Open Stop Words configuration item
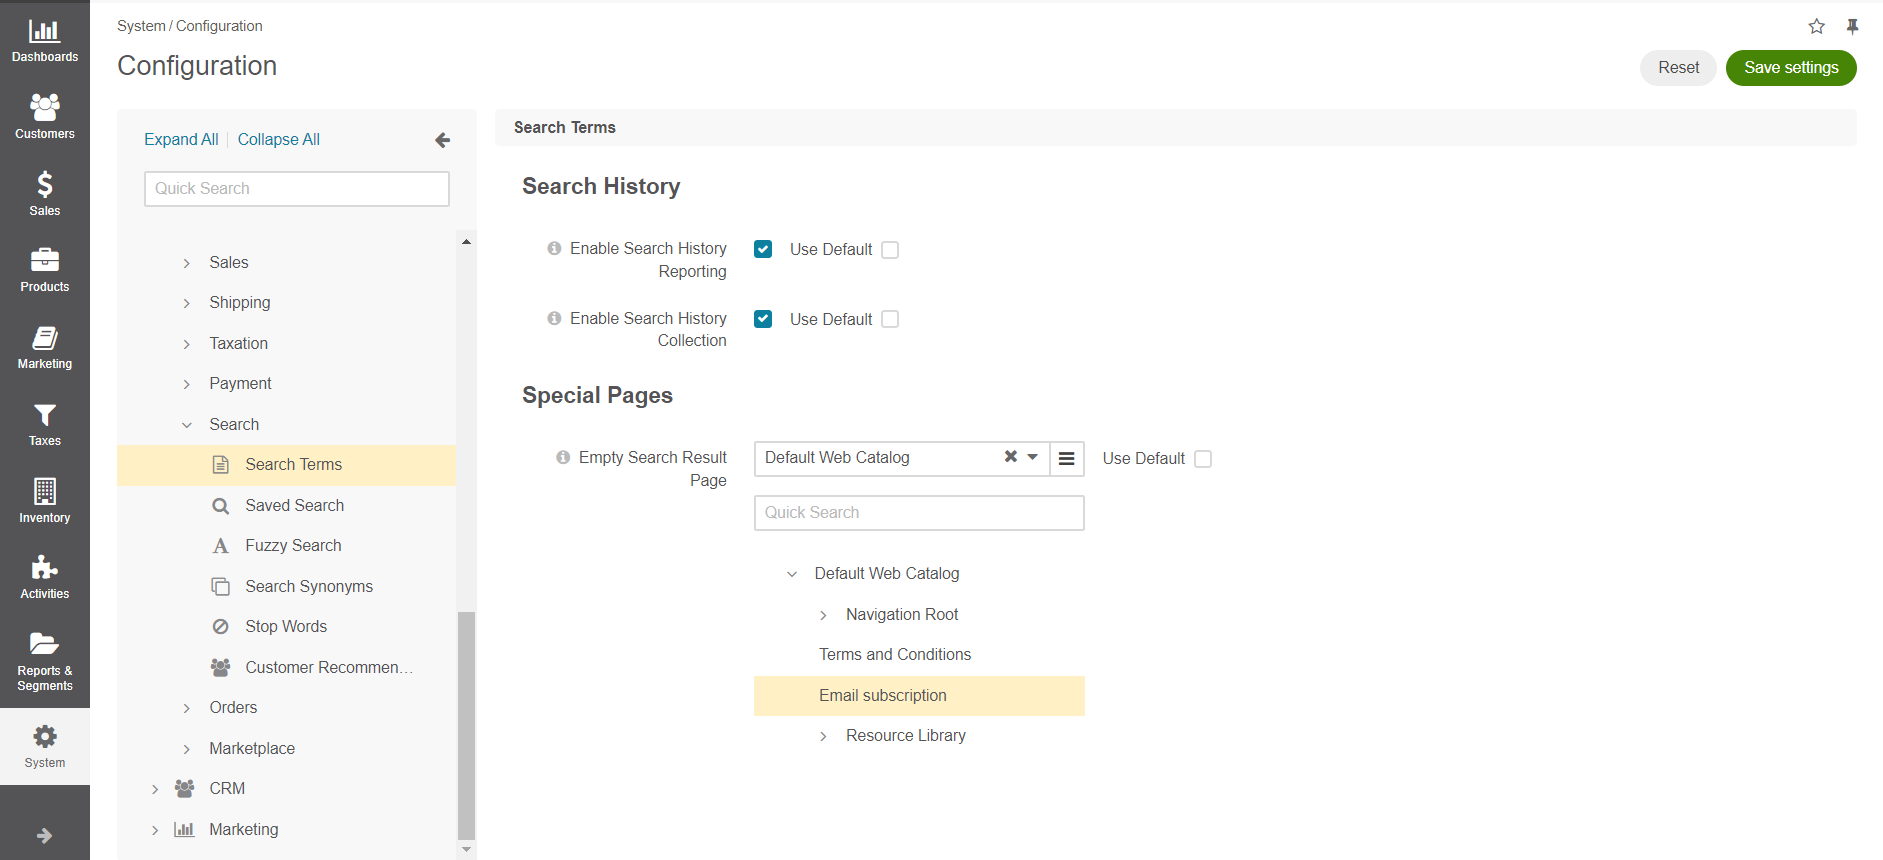Image resolution: width=1883 pixels, height=860 pixels. [x=286, y=627]
